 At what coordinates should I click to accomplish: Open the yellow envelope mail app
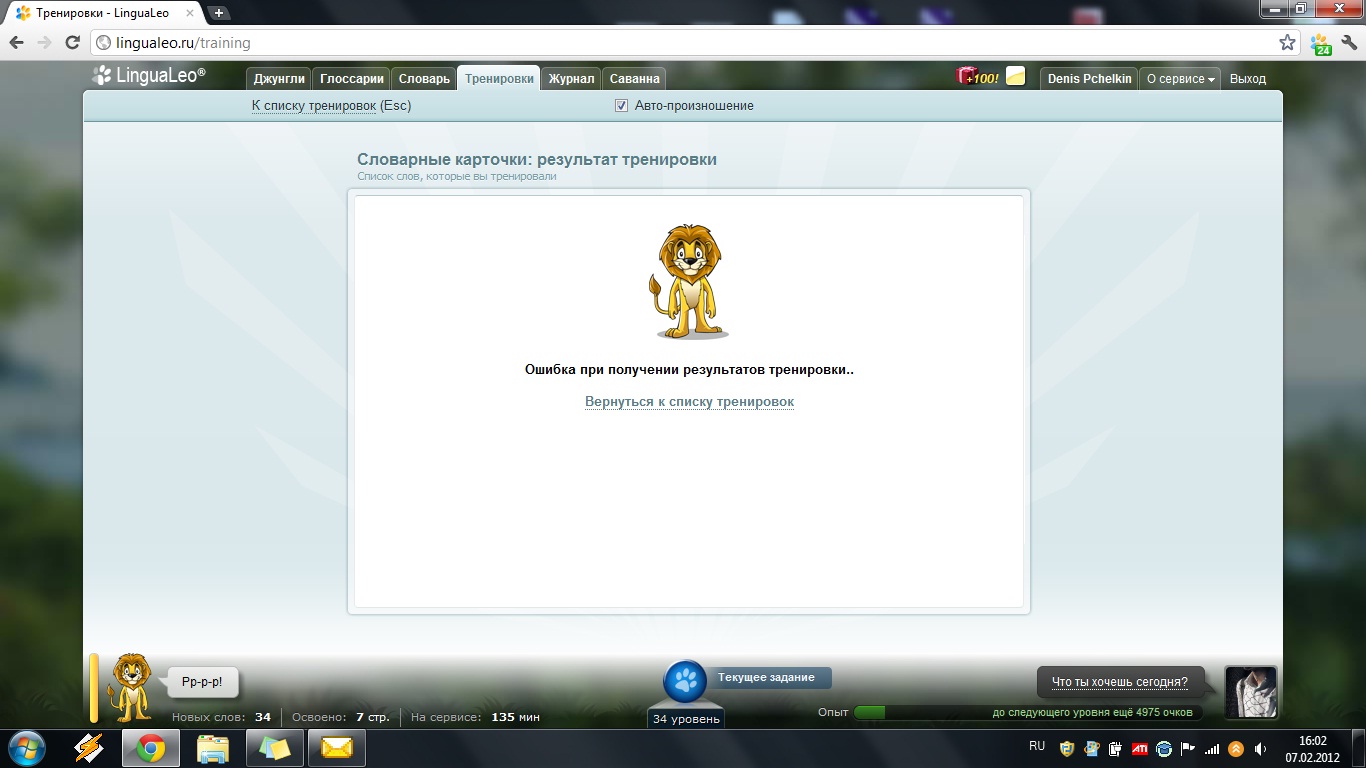point(337,748)
